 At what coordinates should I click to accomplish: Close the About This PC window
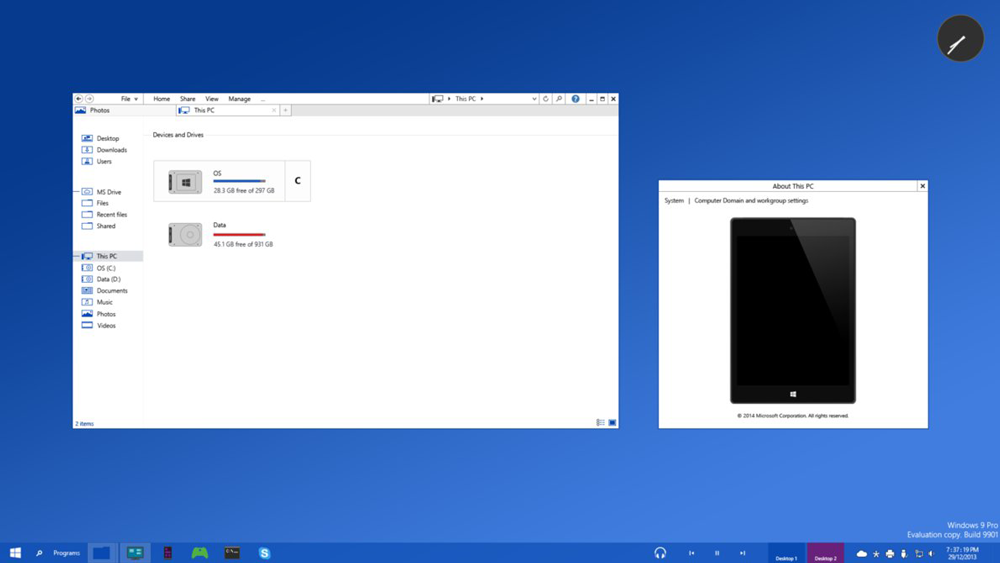[922, 186]
